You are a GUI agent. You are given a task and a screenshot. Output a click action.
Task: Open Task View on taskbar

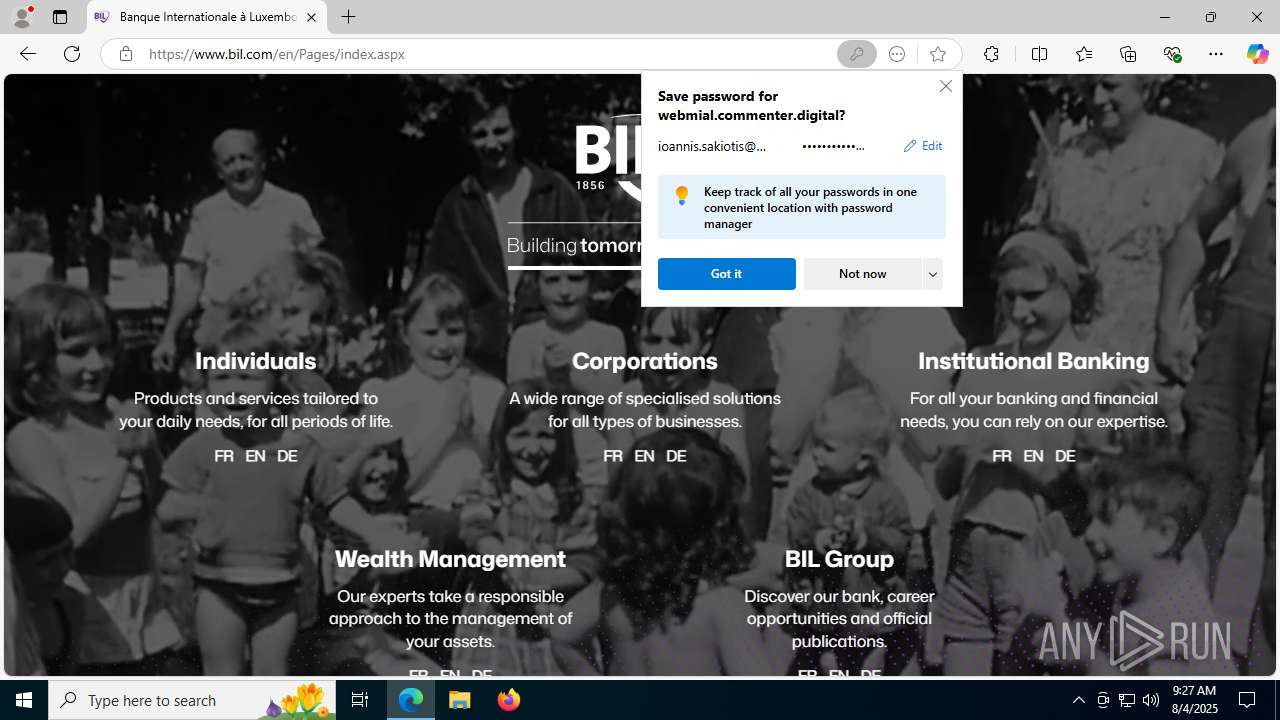pos(360,700)
